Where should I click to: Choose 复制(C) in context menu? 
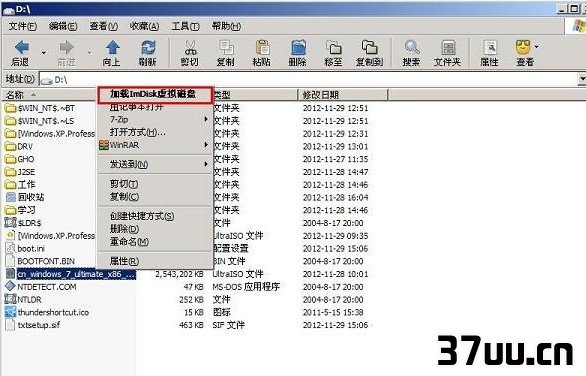[155, 197]
